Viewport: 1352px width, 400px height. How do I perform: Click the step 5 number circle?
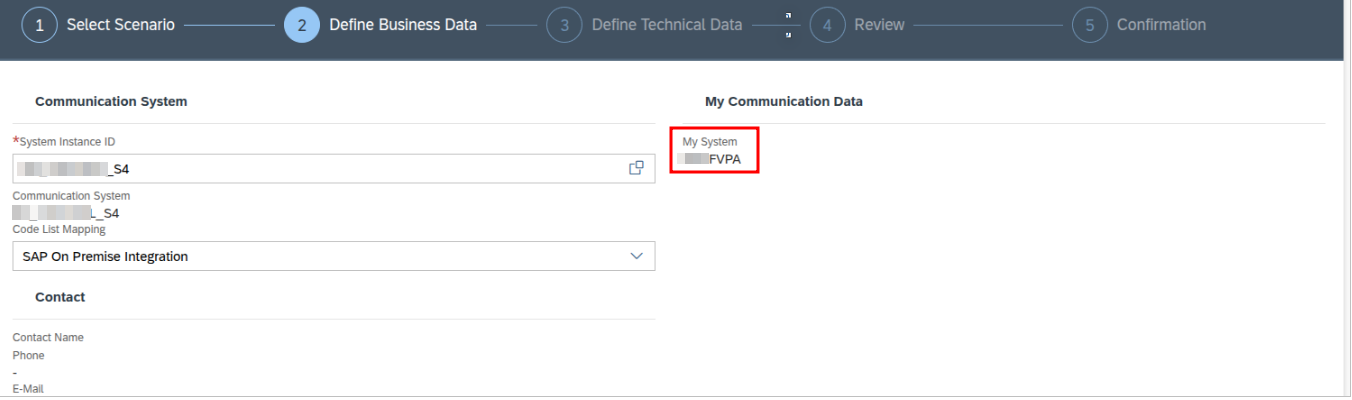[1090, 25]
